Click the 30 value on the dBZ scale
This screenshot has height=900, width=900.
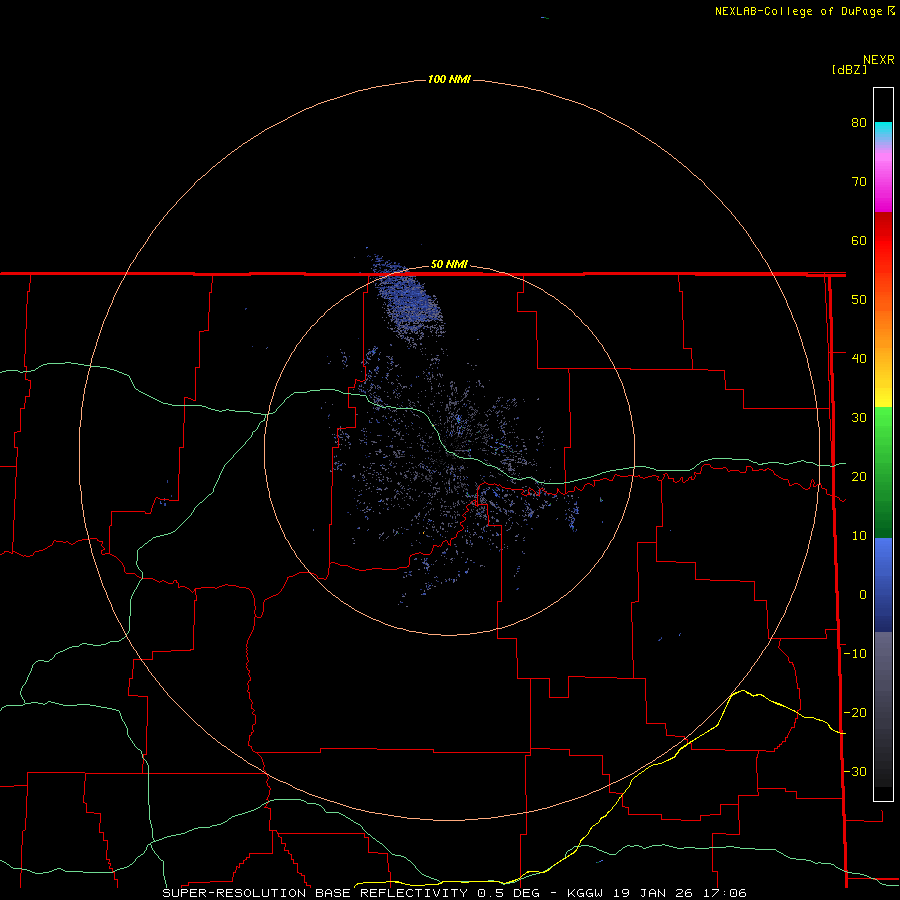[859, 418]
